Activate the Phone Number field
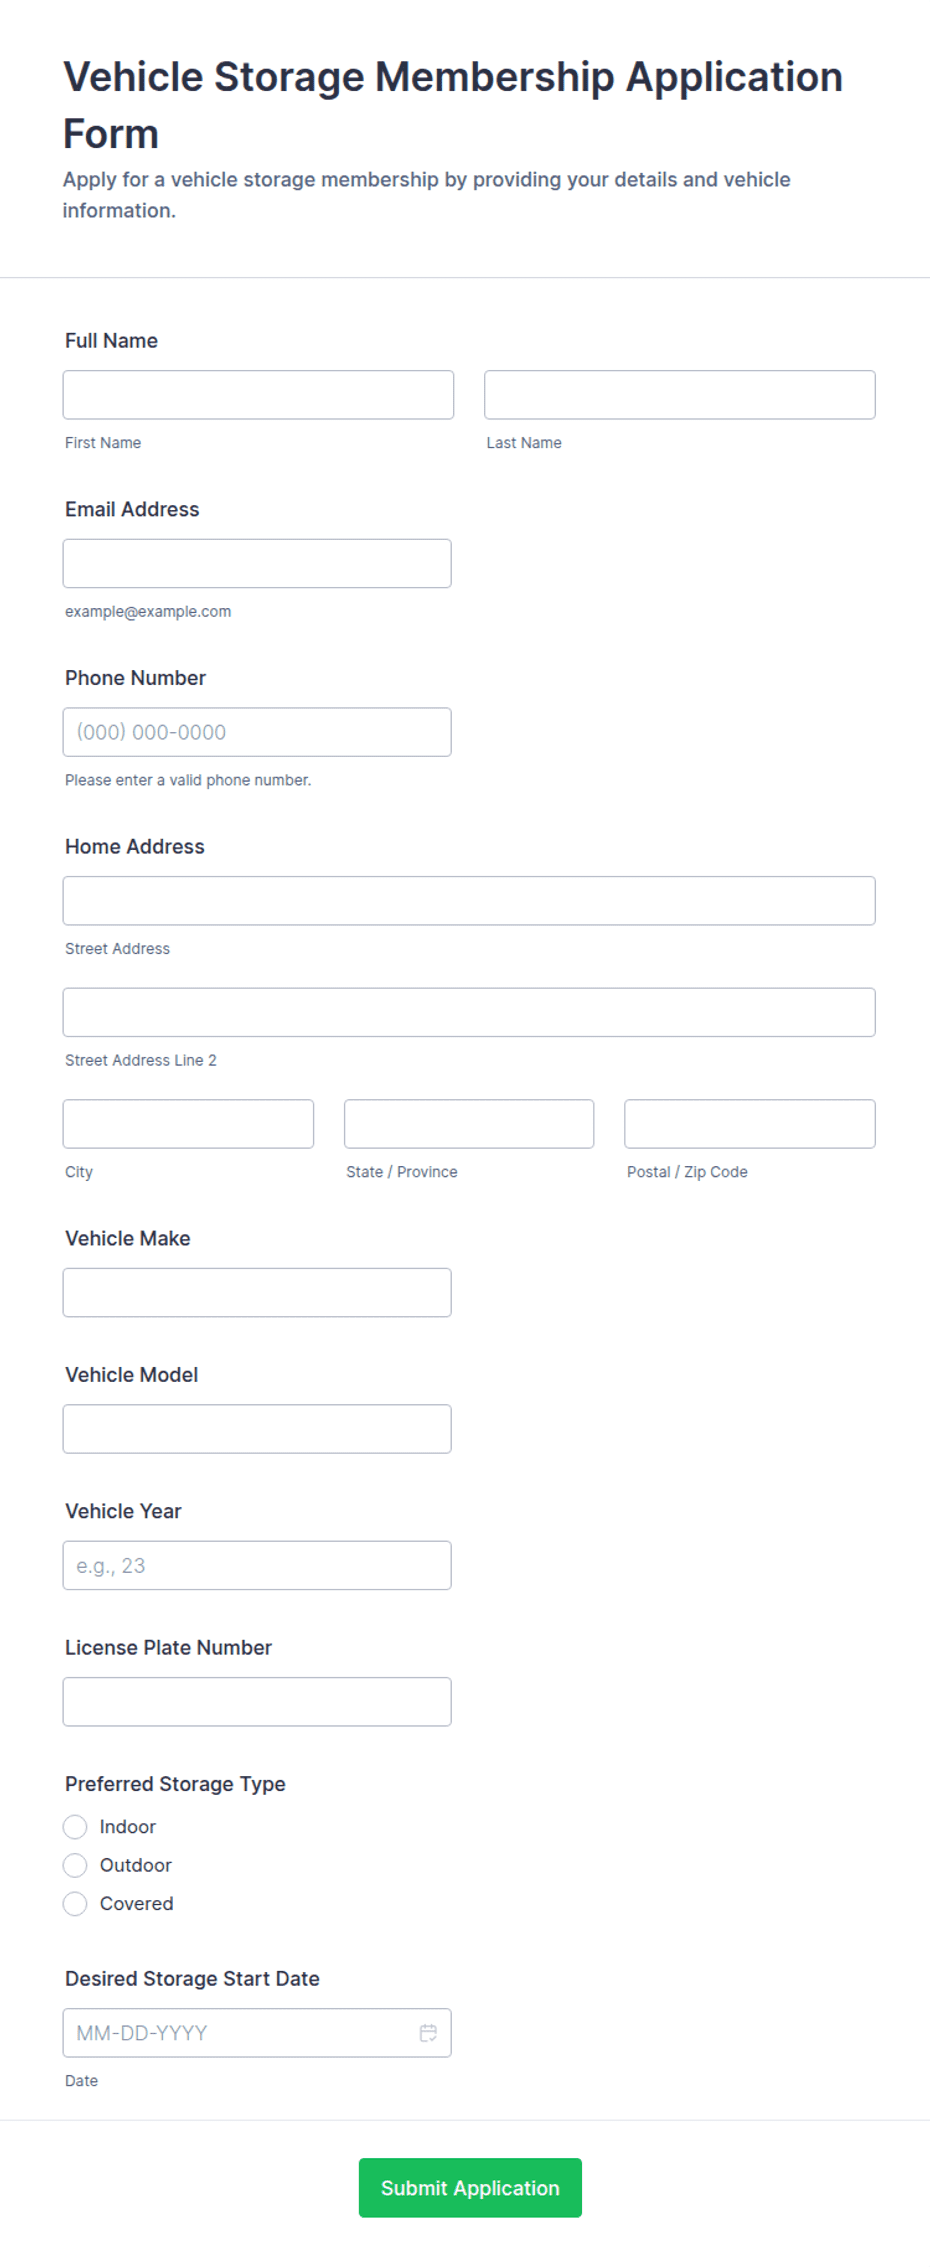The height and width of the screenshot is (2267, 930). [257, 732]
